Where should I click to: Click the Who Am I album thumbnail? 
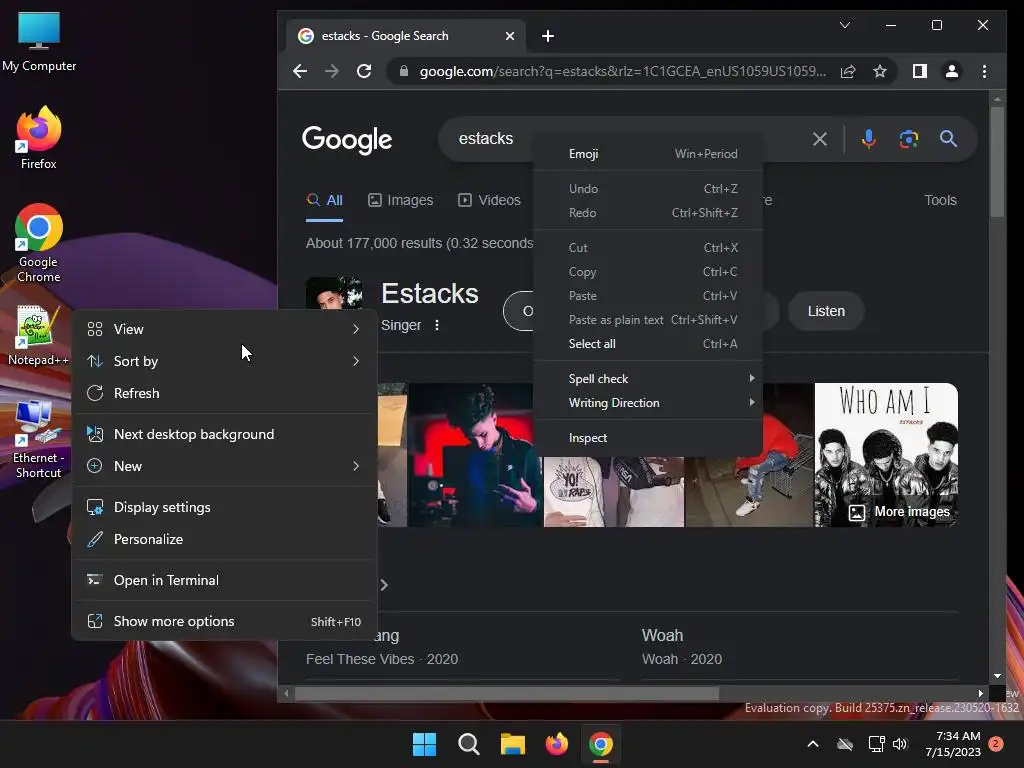point(886,455)
